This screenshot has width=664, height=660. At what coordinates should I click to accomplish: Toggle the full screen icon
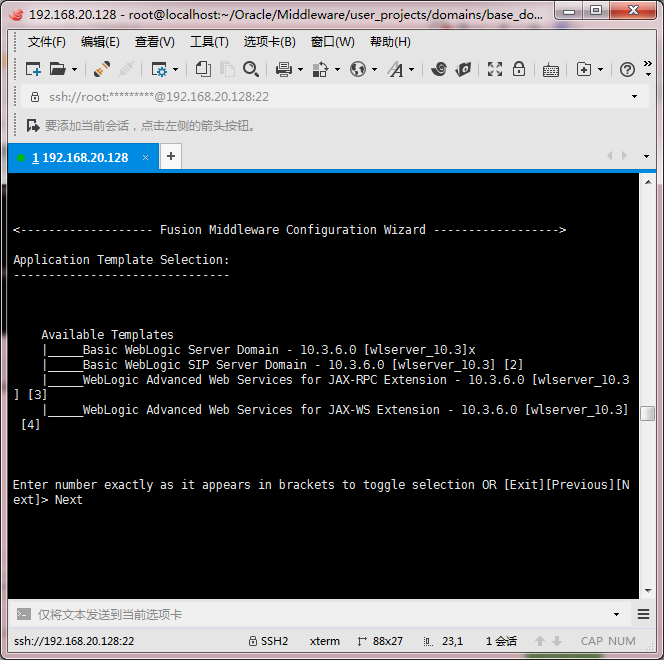click(495, 69)
